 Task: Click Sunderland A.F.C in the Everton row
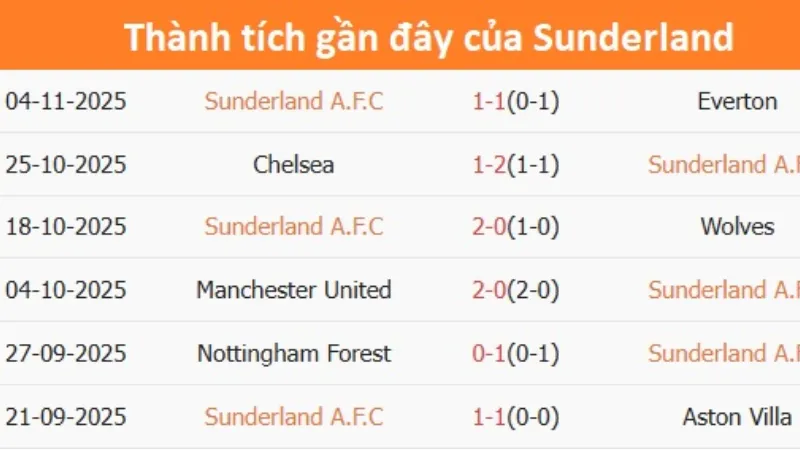click(293, 101)
